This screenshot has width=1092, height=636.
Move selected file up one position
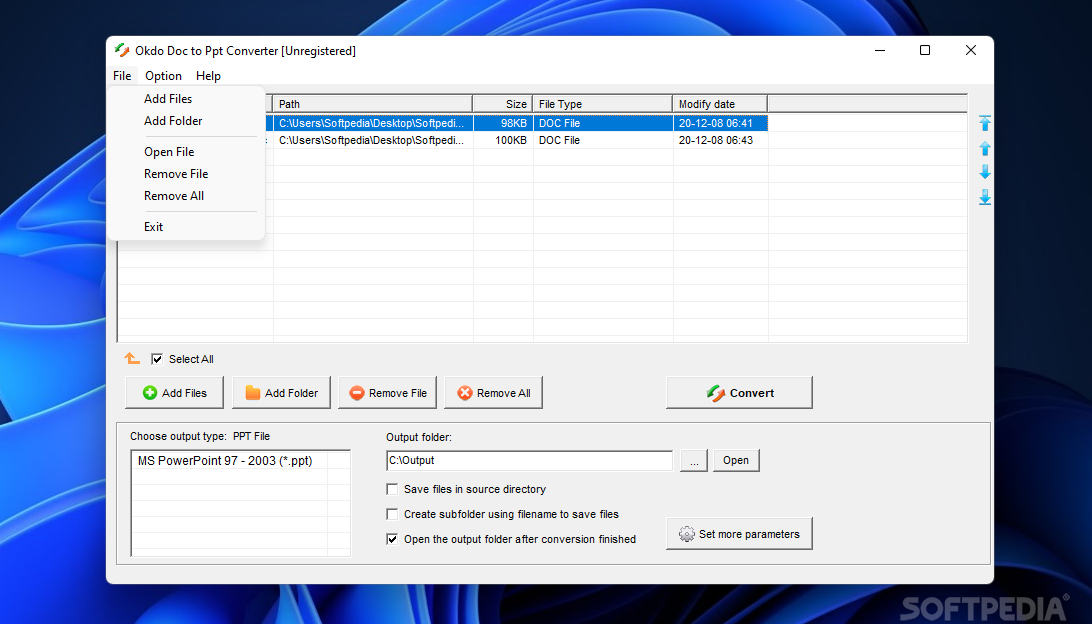(985, 148)
